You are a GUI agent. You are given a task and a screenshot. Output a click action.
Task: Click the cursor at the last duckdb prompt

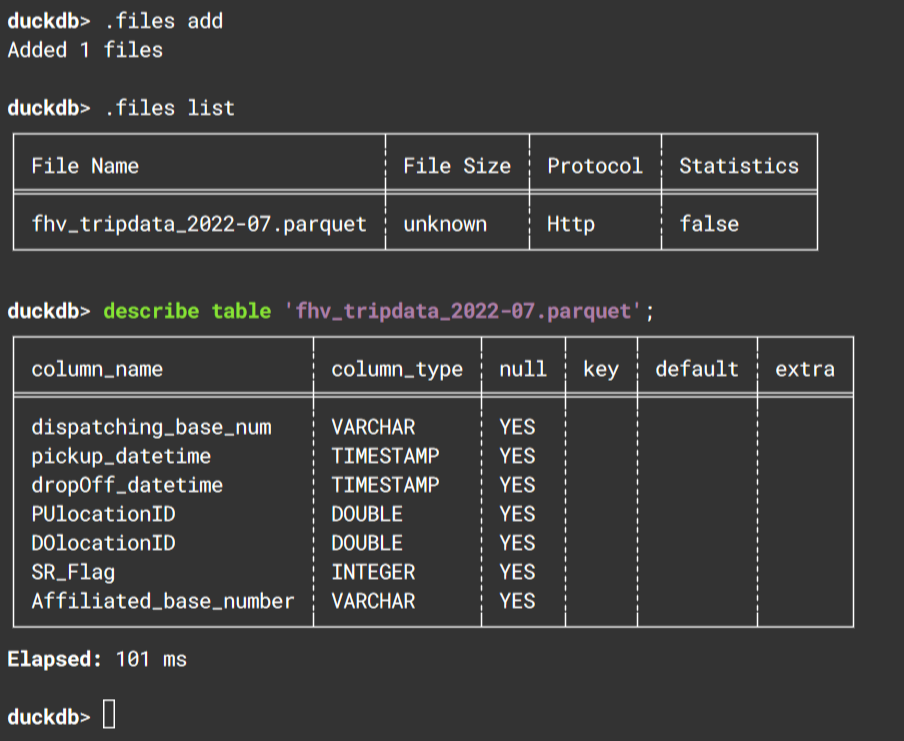(109, 714)
